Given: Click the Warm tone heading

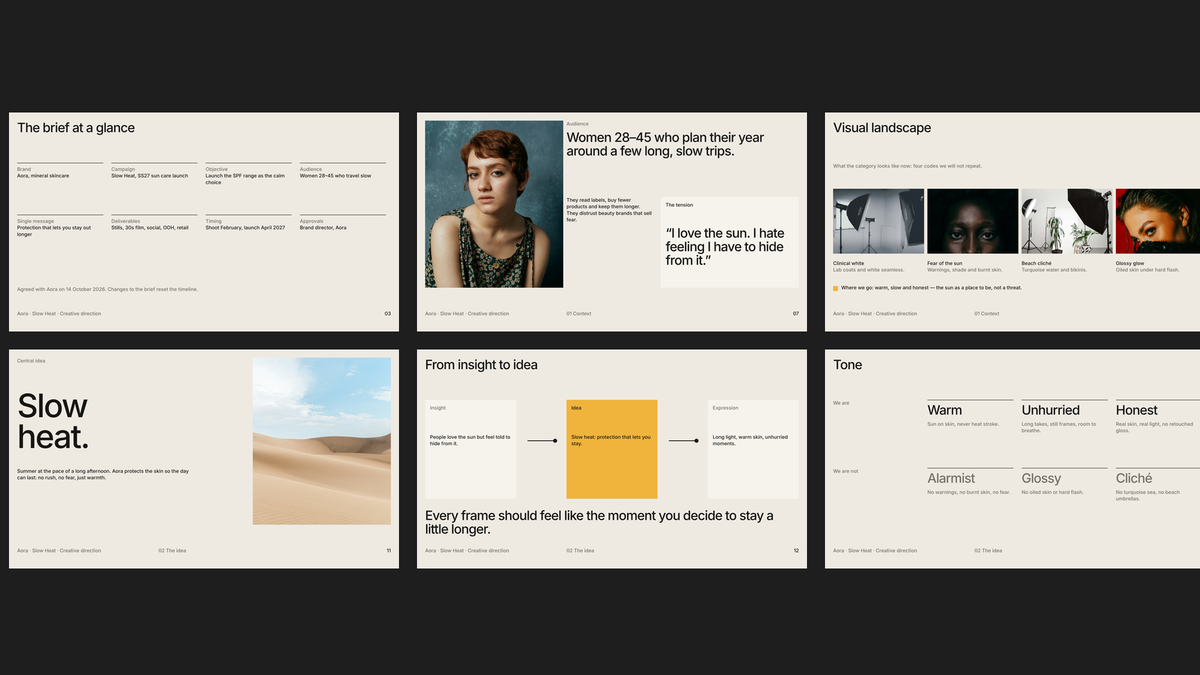Looking at the screenshot, I should (945, 410).
